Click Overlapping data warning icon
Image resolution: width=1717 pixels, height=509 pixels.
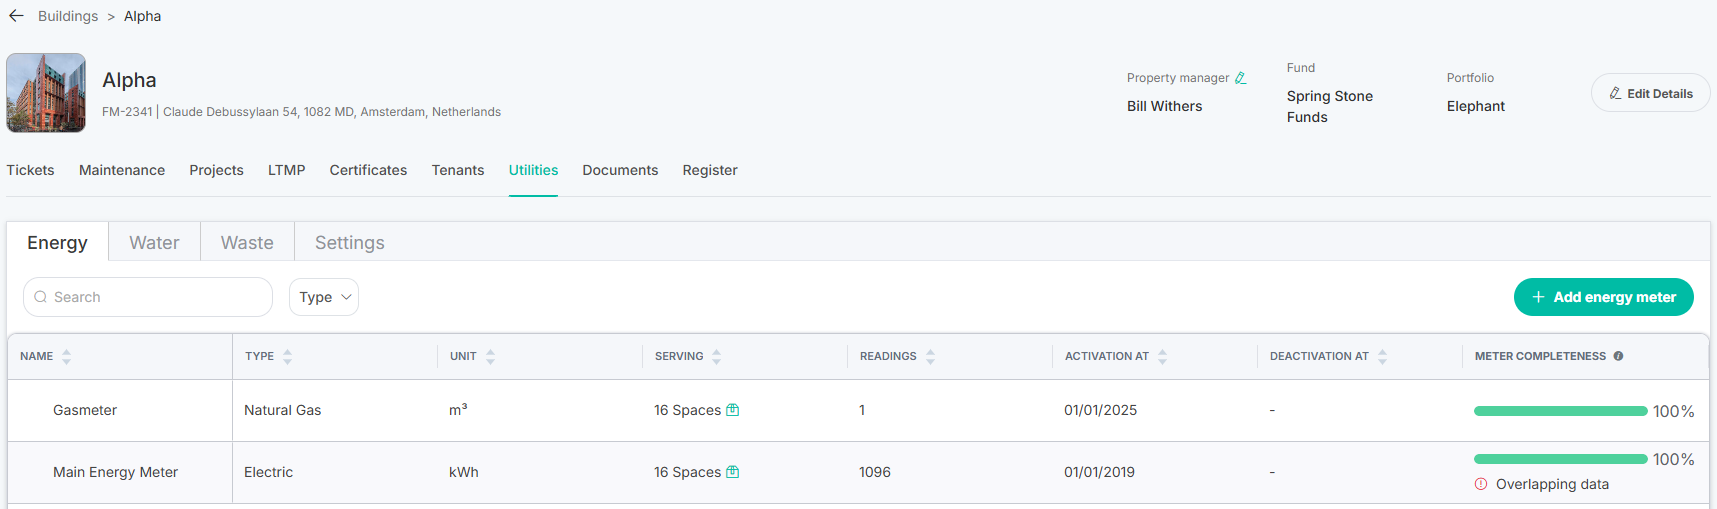point(1481,484)
